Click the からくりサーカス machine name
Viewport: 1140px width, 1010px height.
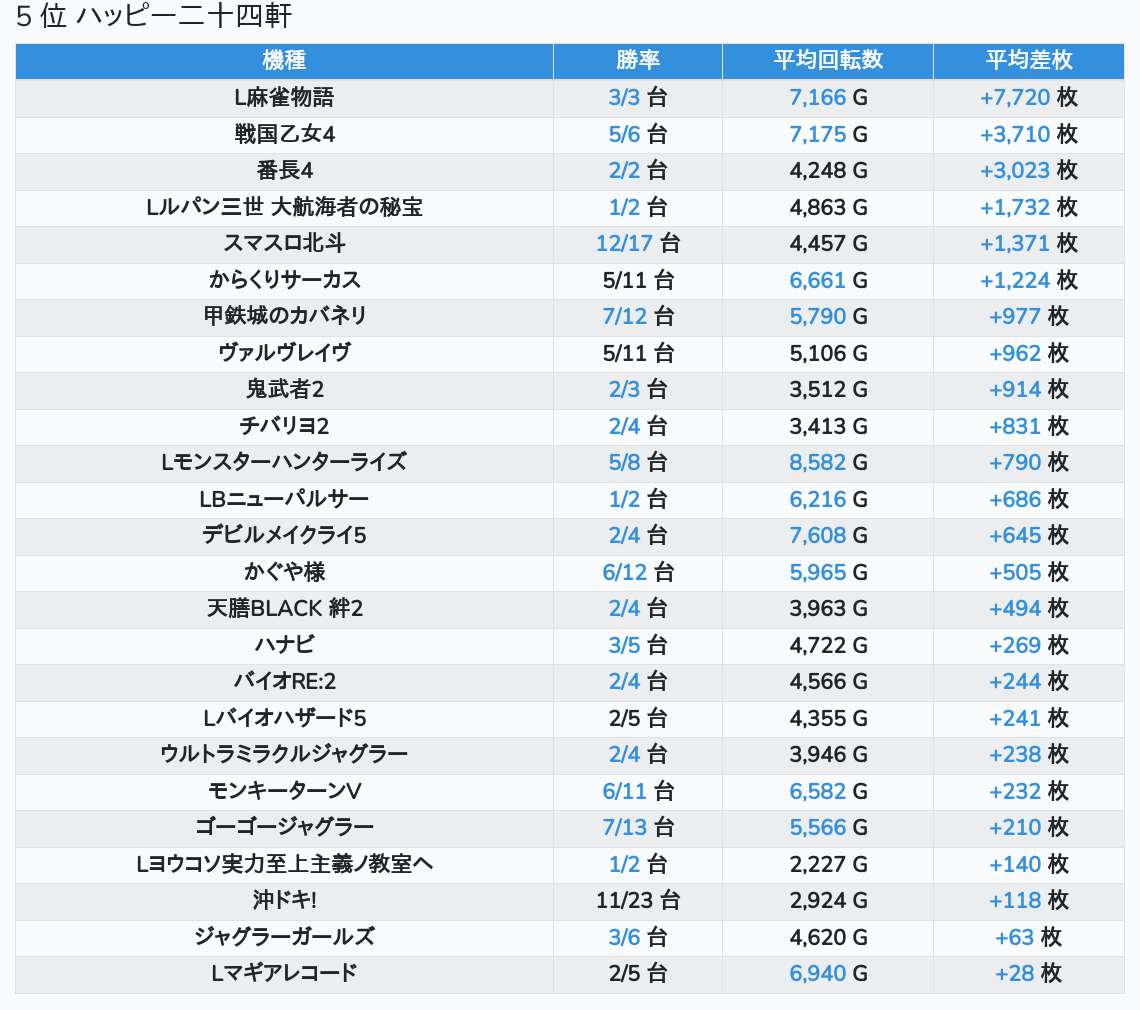click(284, 280)
